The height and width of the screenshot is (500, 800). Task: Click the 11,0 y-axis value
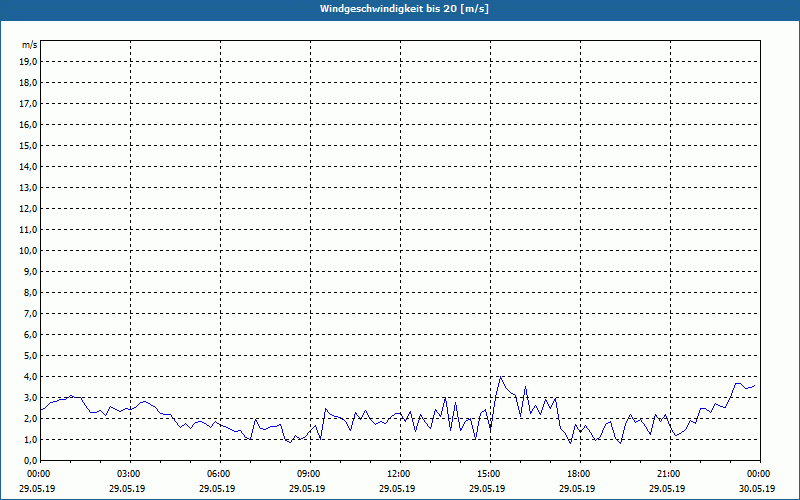(29, 230)
